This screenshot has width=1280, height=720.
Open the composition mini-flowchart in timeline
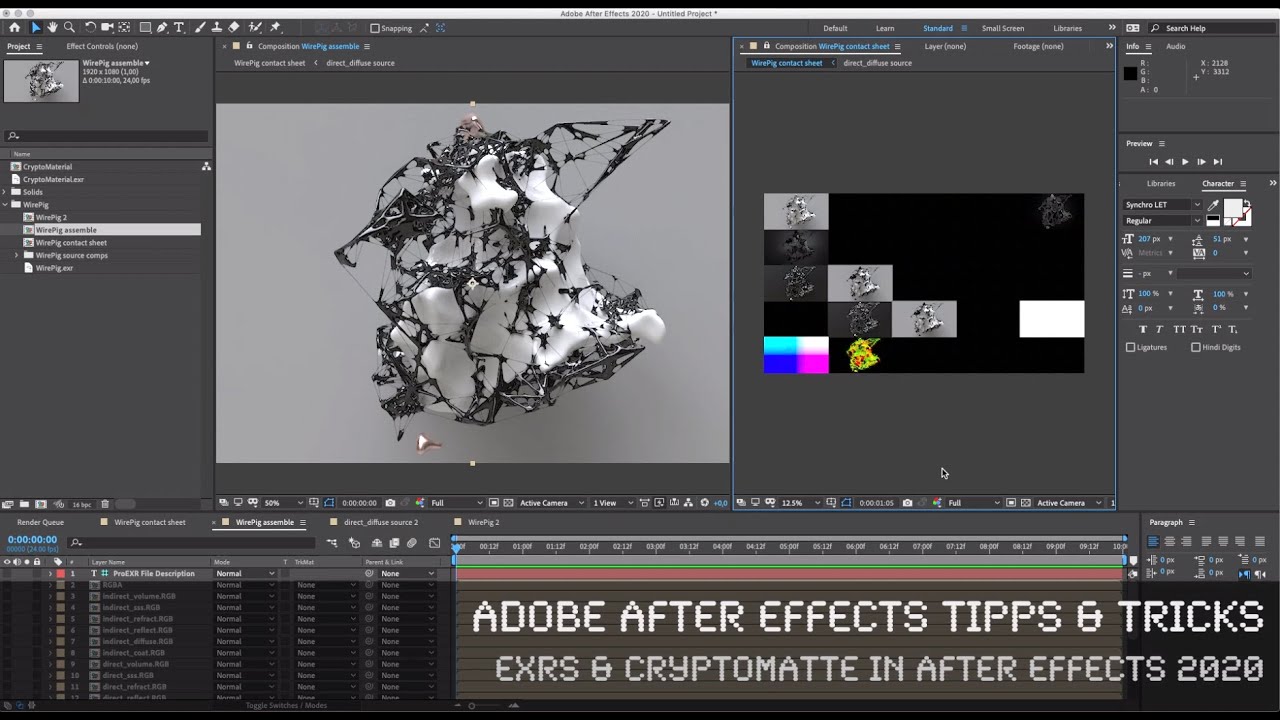[331, 543]
